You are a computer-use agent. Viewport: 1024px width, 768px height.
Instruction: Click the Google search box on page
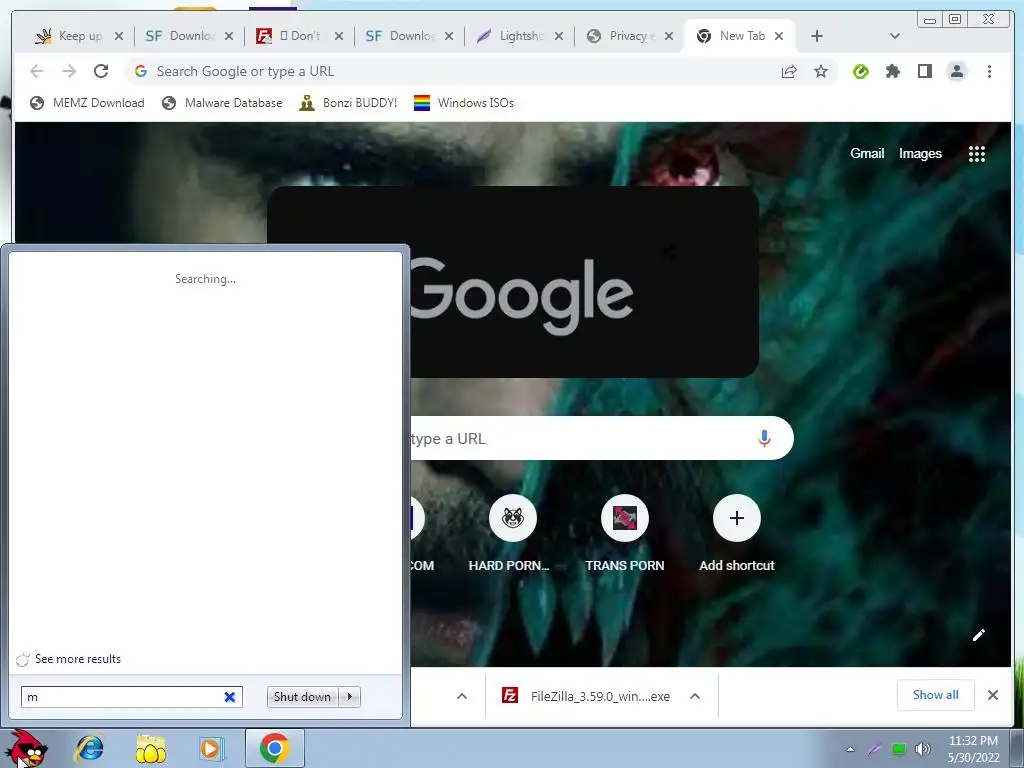pos(601,438)
